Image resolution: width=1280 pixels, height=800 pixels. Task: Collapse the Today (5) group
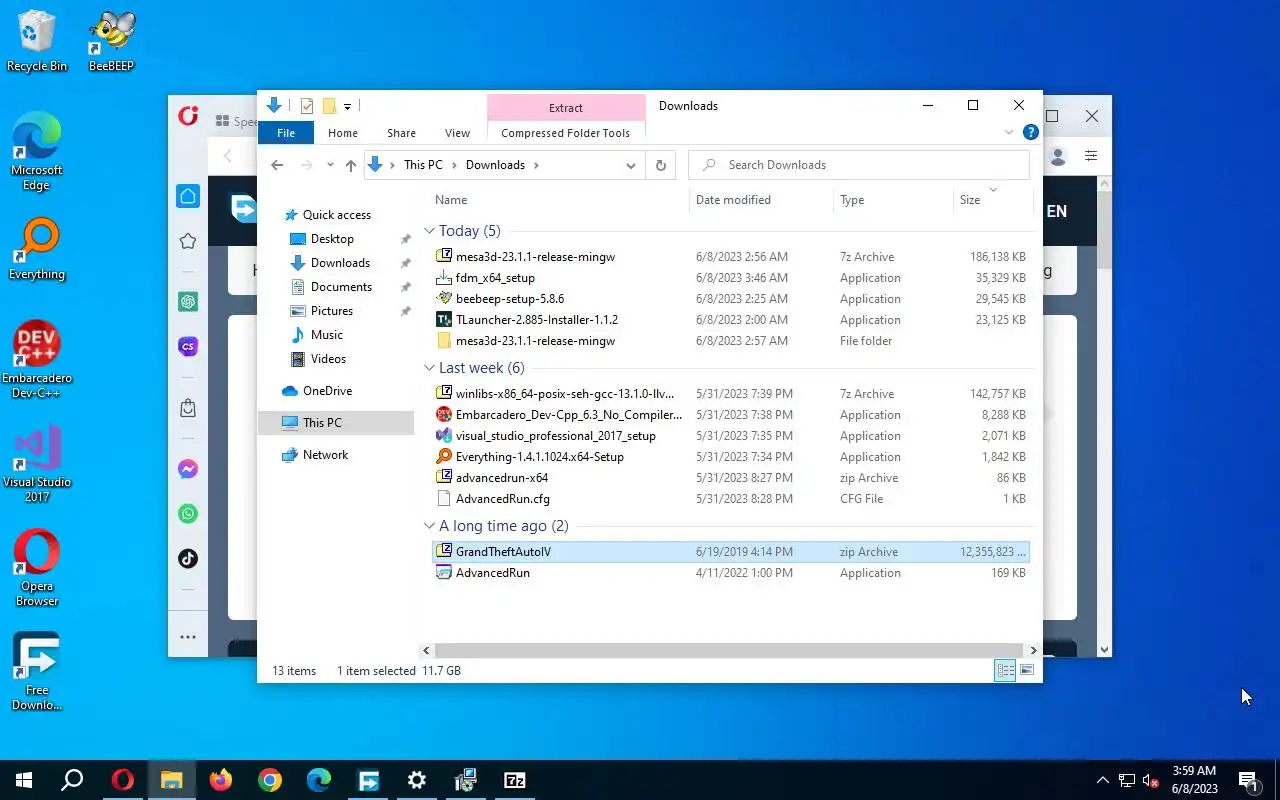tap(429, 231)
